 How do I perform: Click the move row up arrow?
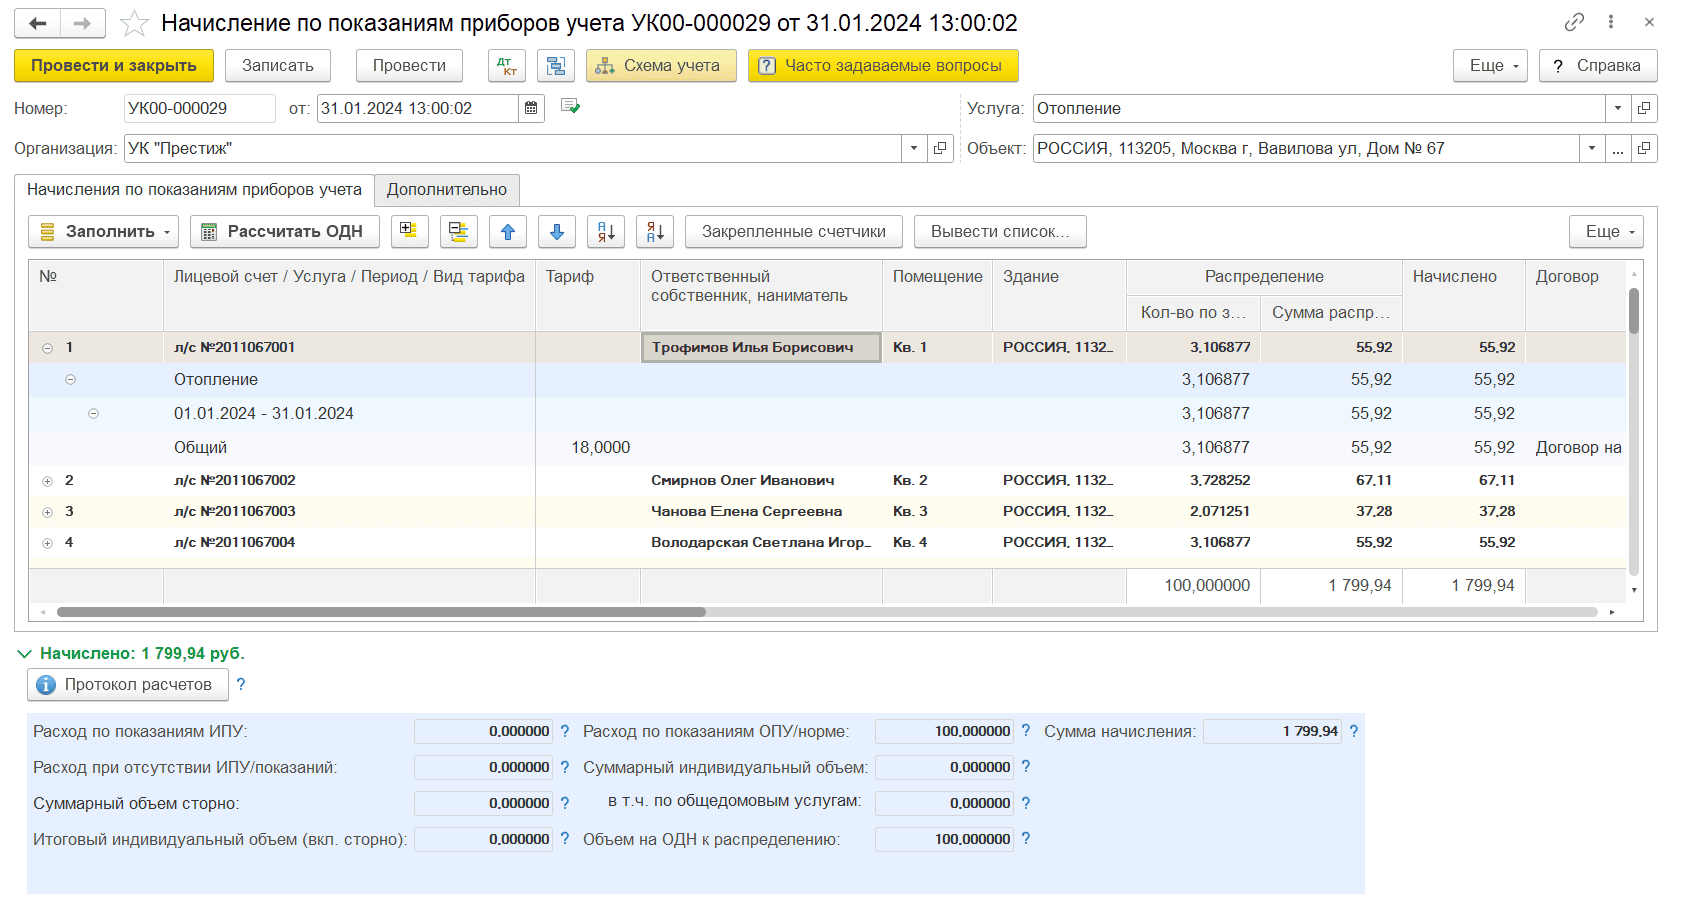coord(508,232)
